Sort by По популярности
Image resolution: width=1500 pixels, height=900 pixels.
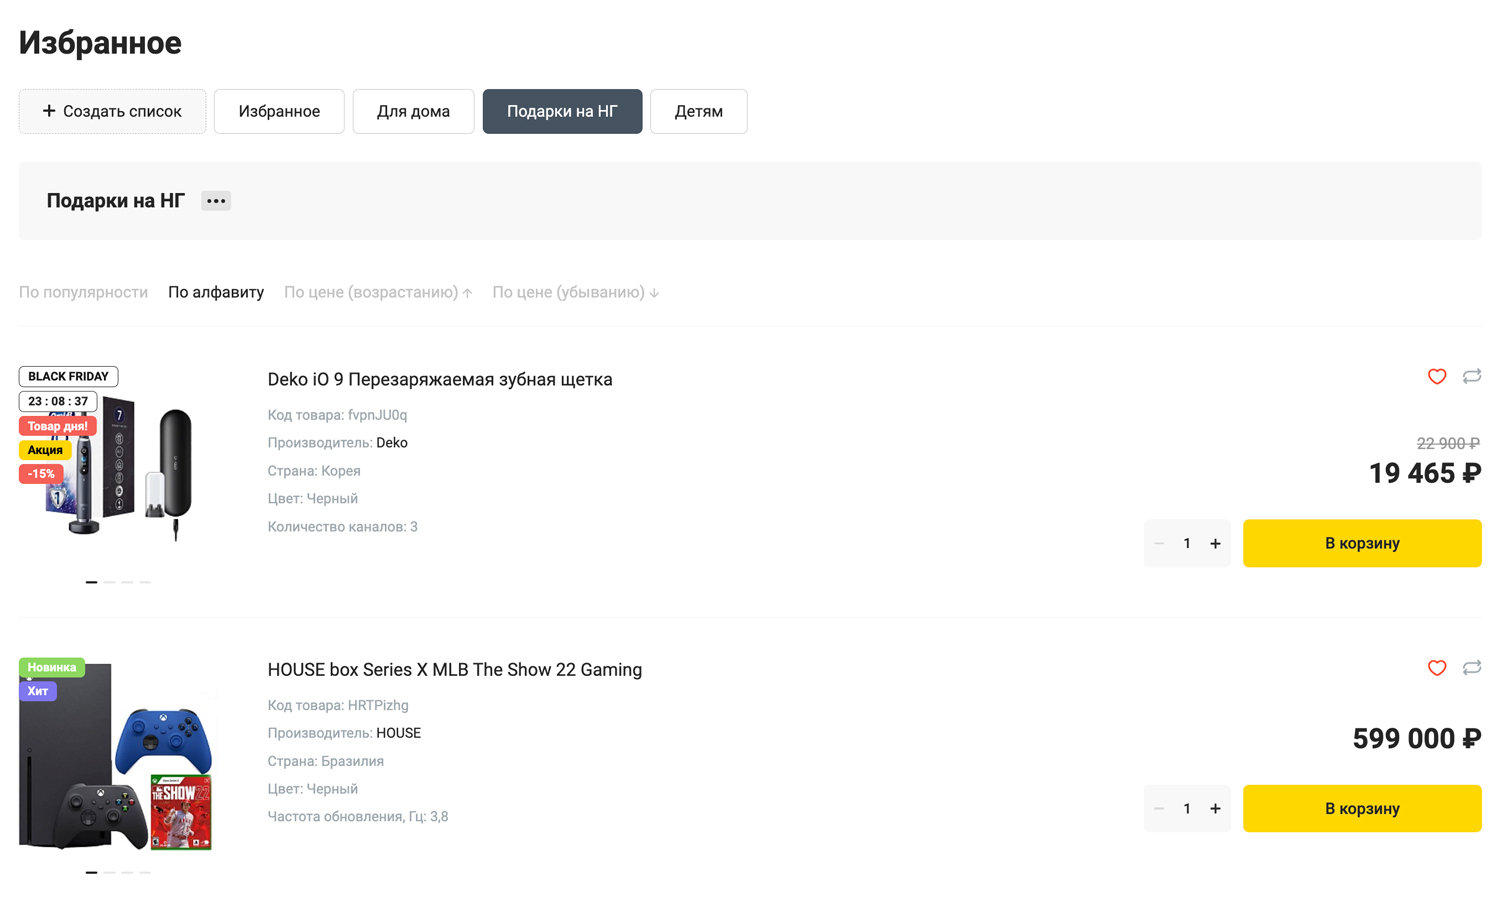click(x=83, y=292)
